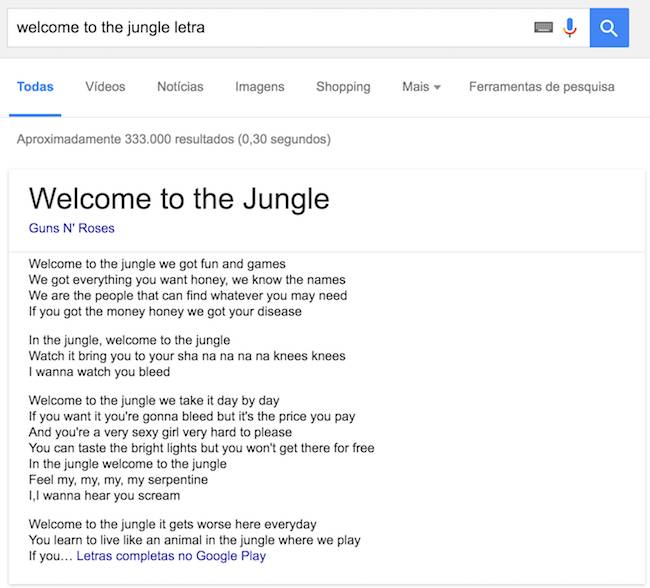Screen dimensions: 650x588
Task: Expand the Mais dropdown menu
Action: 421,87
